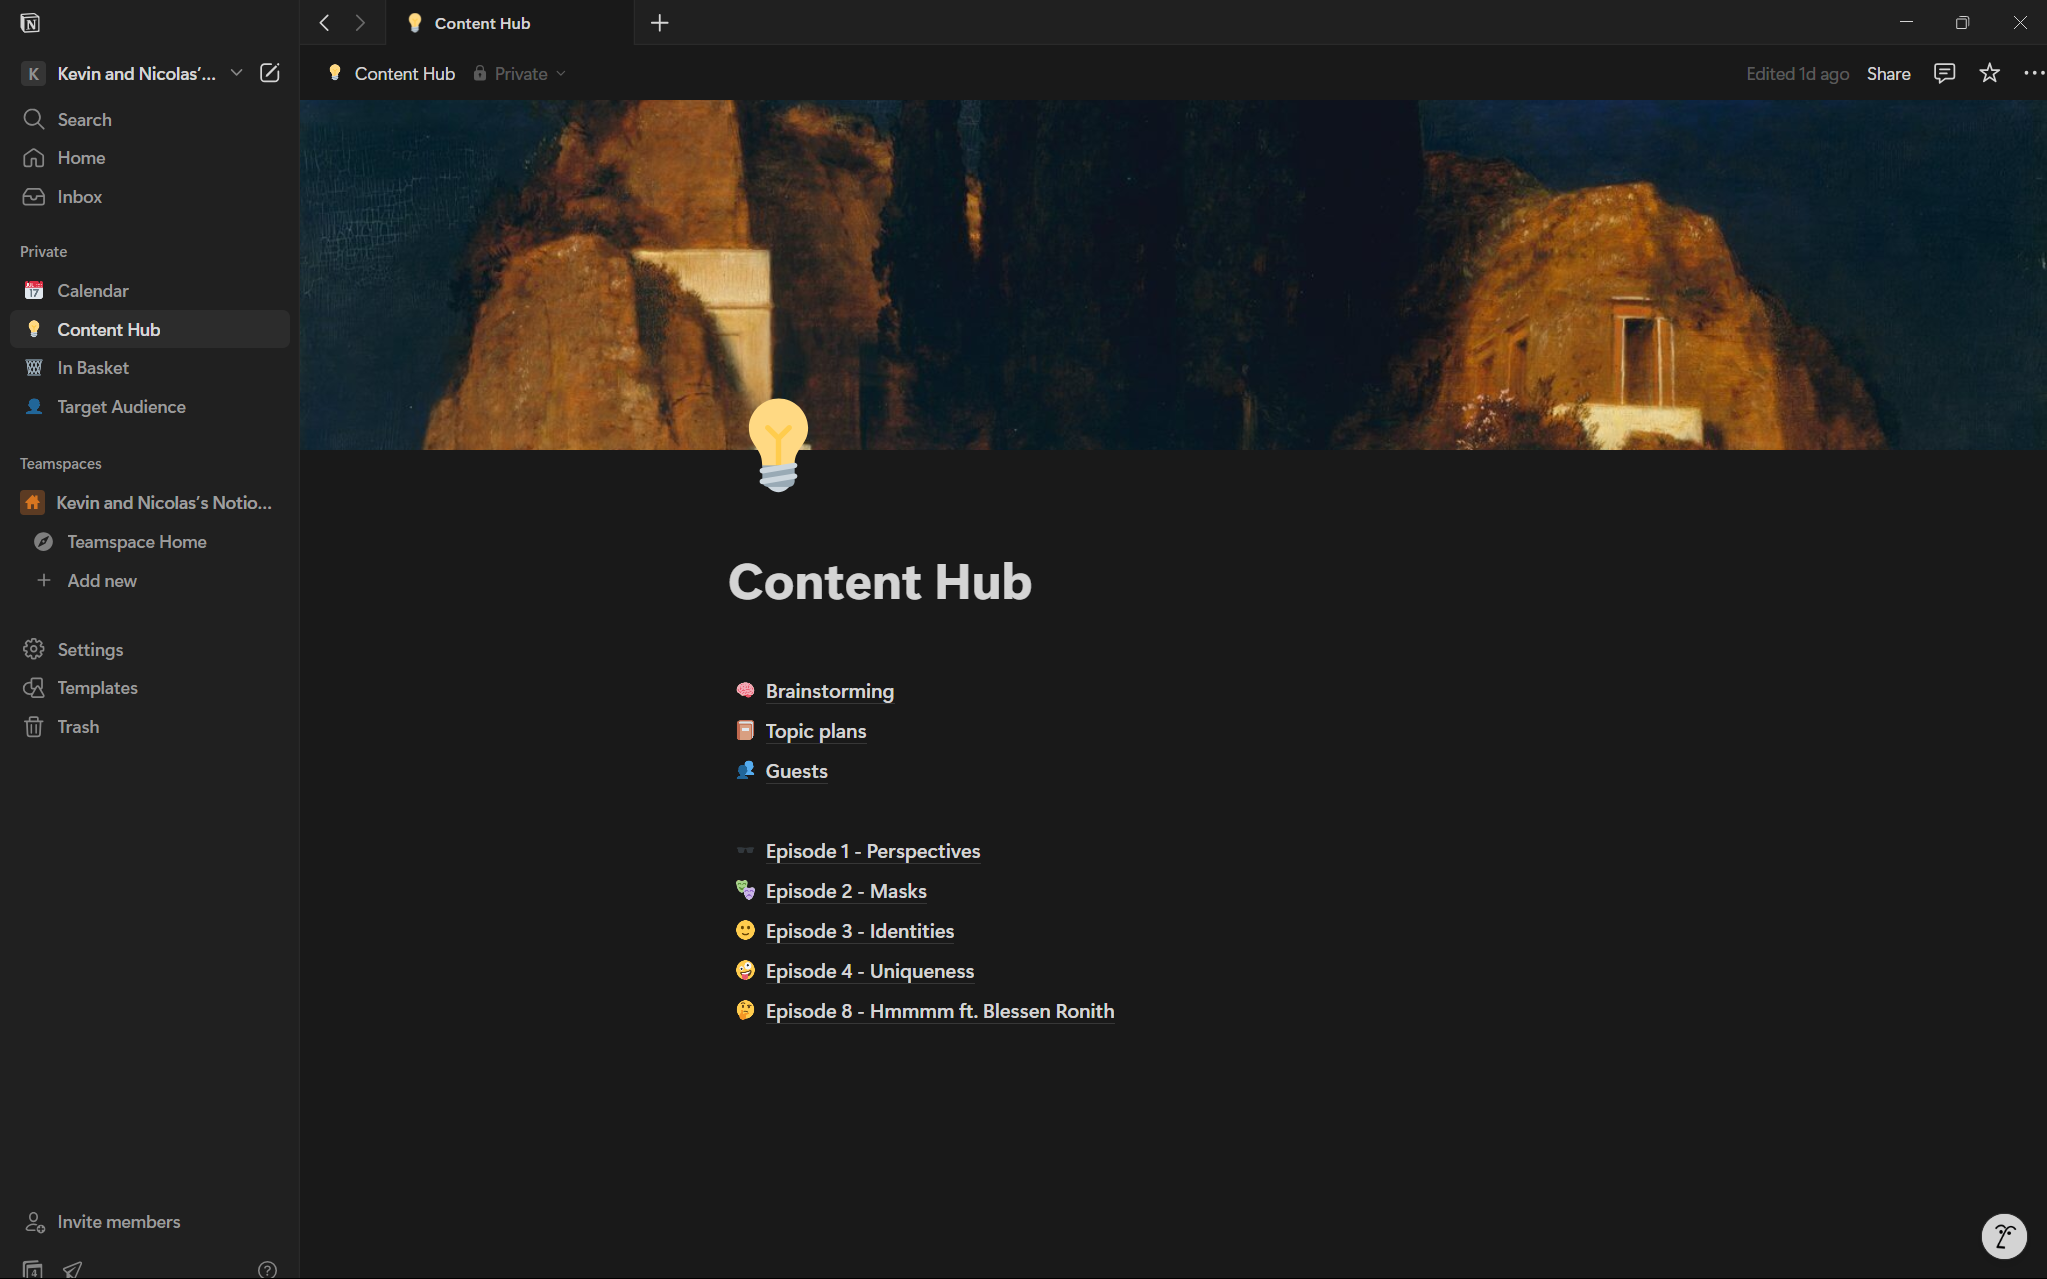Image resolution: width=2047 pixels, height=1279 pixels.
Task: Open Search in the sidebar
Action: [x=150, y=119]
